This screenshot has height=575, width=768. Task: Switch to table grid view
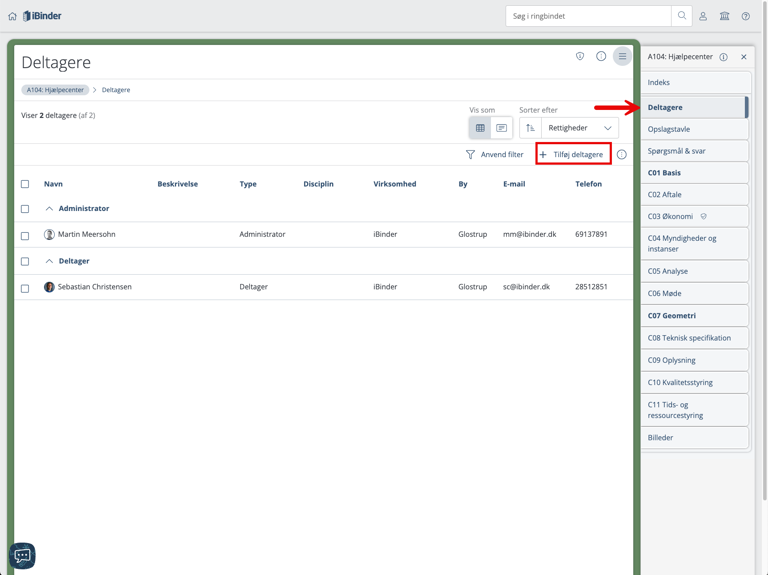[480, 128]
